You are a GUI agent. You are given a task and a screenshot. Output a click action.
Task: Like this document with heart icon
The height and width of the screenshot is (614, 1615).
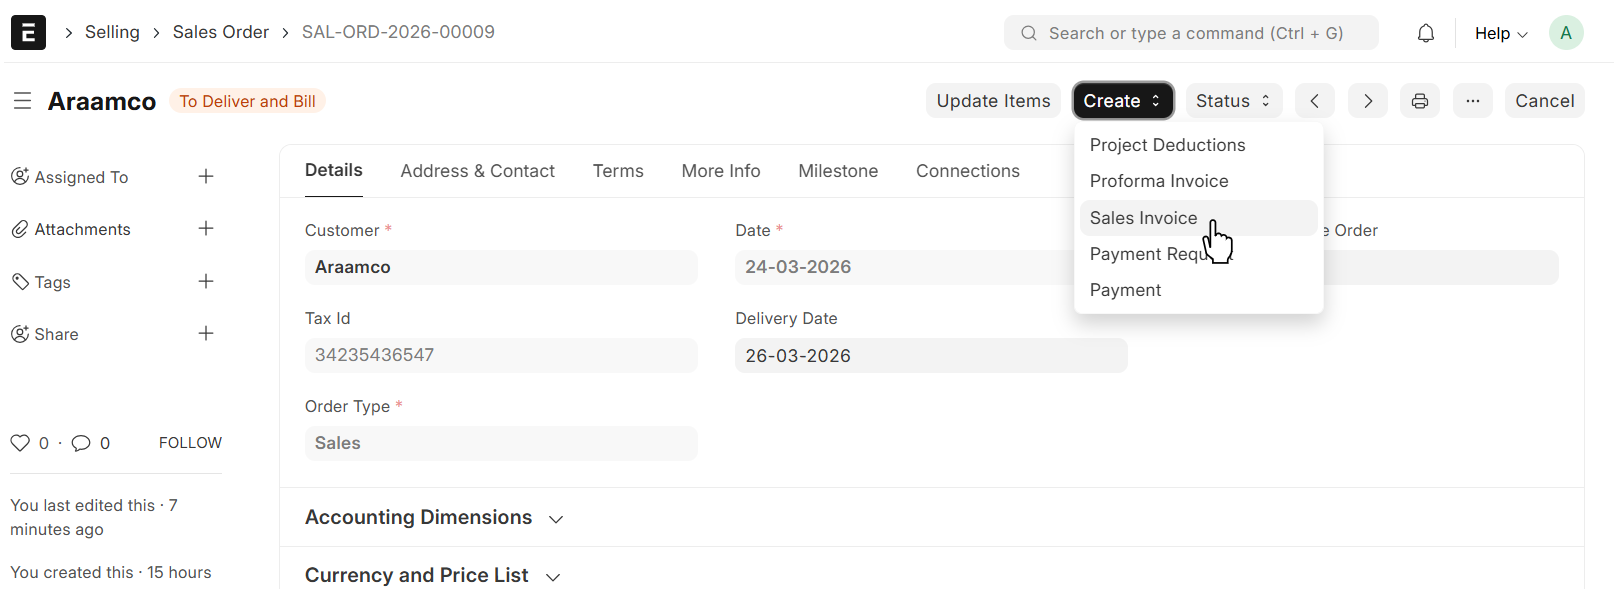coord(20,443)
